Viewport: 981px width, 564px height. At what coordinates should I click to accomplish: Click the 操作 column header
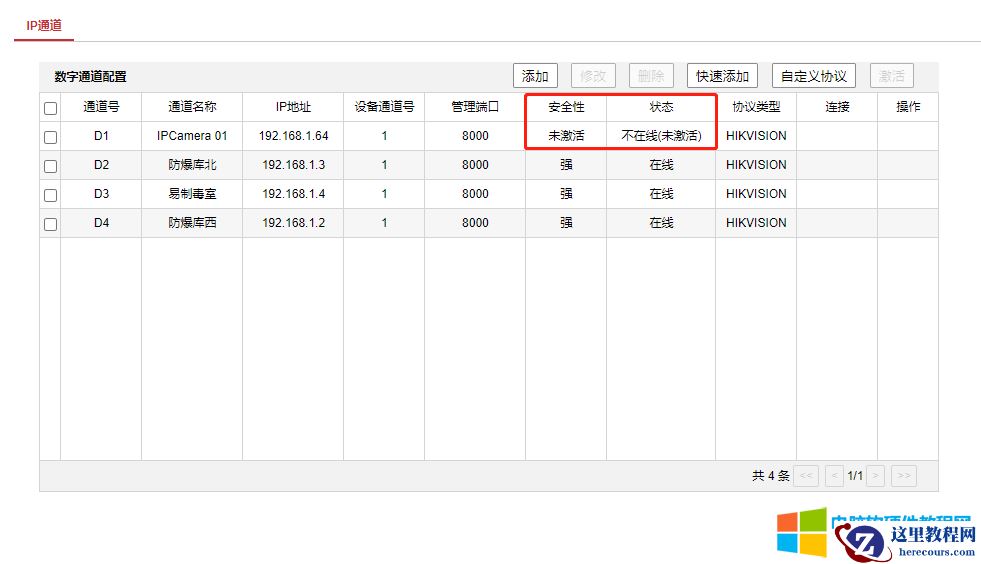(908, 107)
